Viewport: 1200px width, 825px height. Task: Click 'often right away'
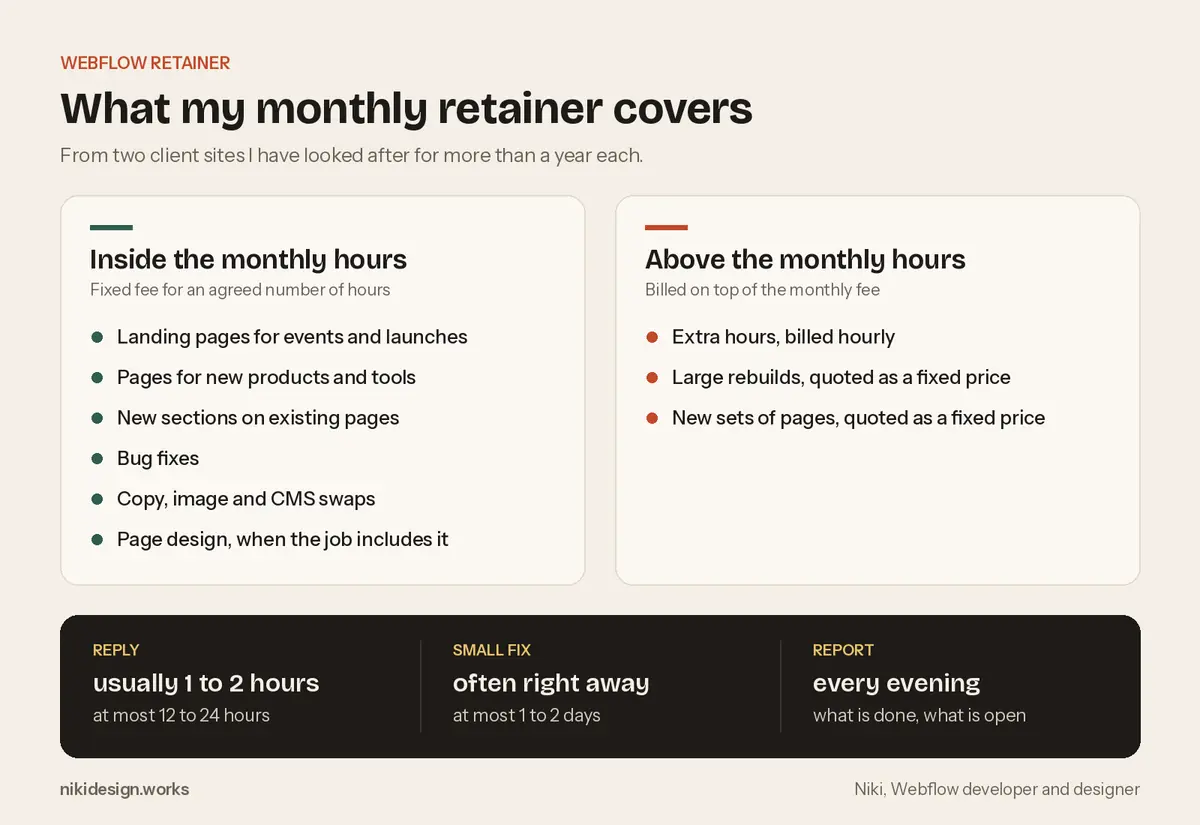tap(551, 683)
